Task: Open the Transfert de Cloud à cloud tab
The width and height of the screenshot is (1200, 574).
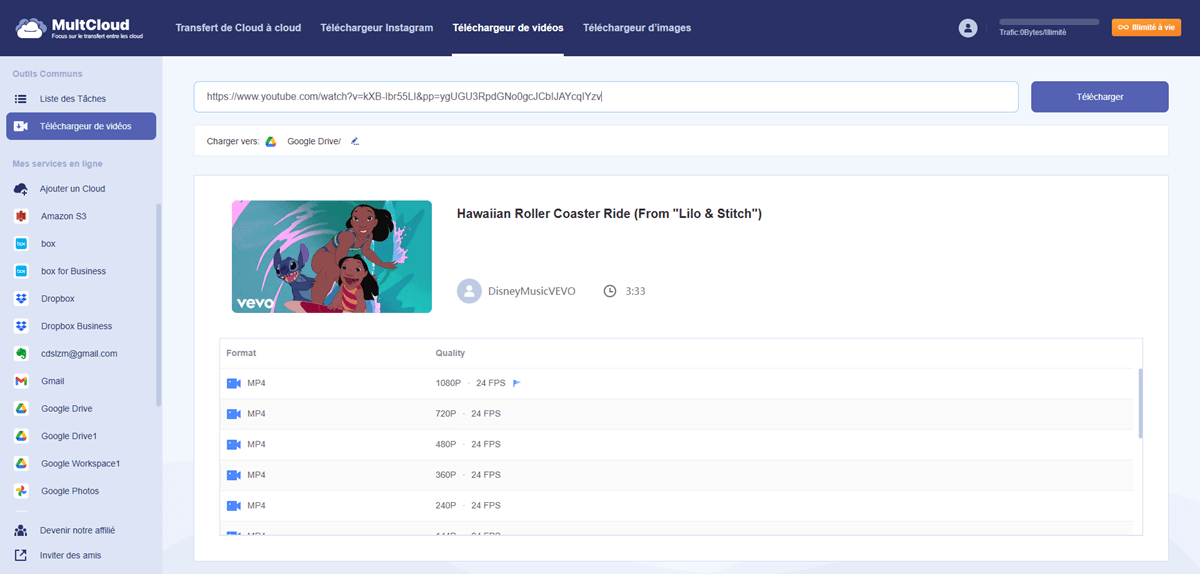Action: pos(238,28)
